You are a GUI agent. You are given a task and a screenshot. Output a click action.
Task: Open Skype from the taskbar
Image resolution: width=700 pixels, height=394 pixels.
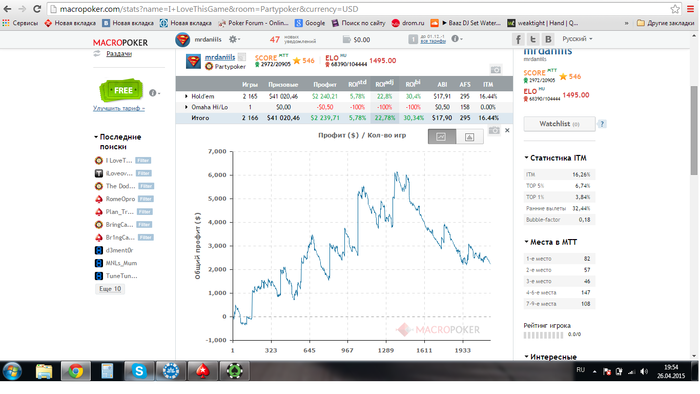[x=139, y=371]
